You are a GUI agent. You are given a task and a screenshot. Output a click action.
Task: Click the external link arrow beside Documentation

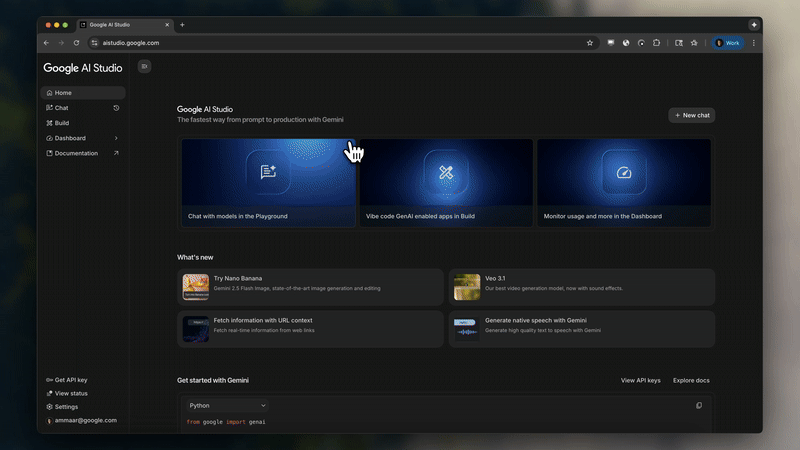coord(116,153)
